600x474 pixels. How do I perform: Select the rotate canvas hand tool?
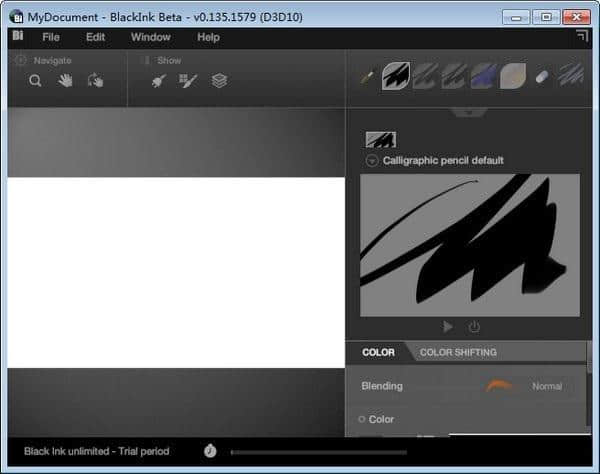click(x=95, y=81)
